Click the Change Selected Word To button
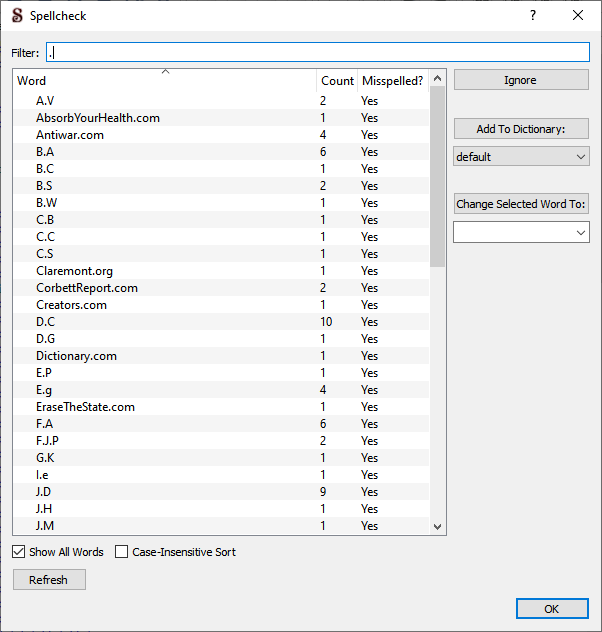The image size is (602, 632). (521, 204)
